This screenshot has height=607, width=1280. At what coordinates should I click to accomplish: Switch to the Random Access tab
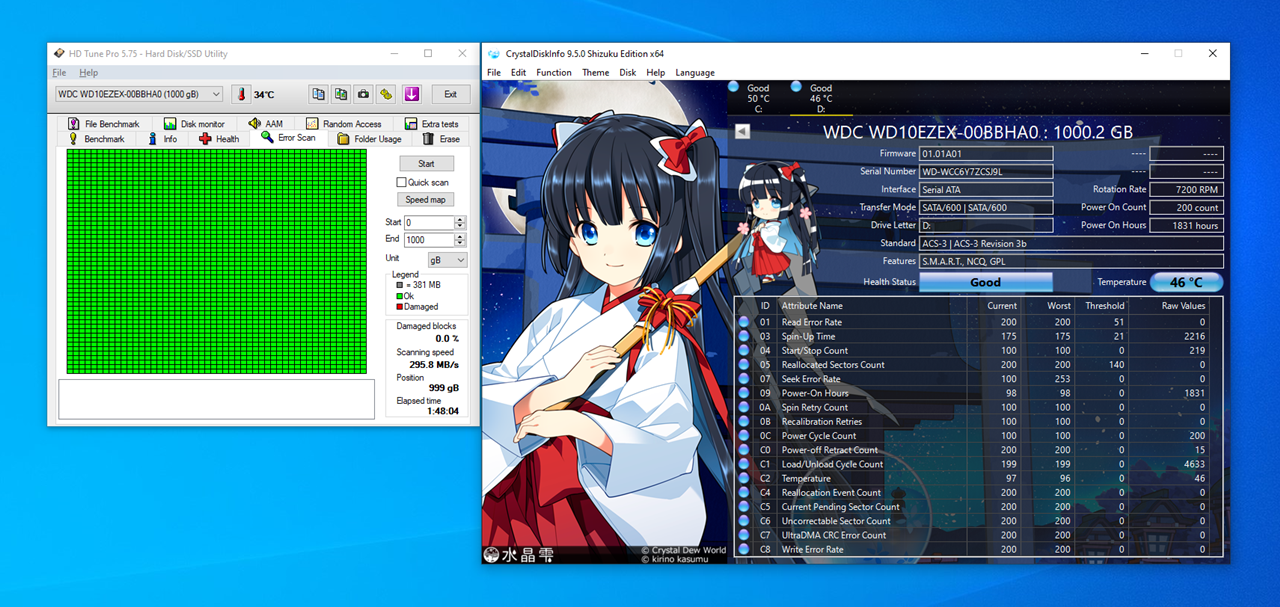343,124
